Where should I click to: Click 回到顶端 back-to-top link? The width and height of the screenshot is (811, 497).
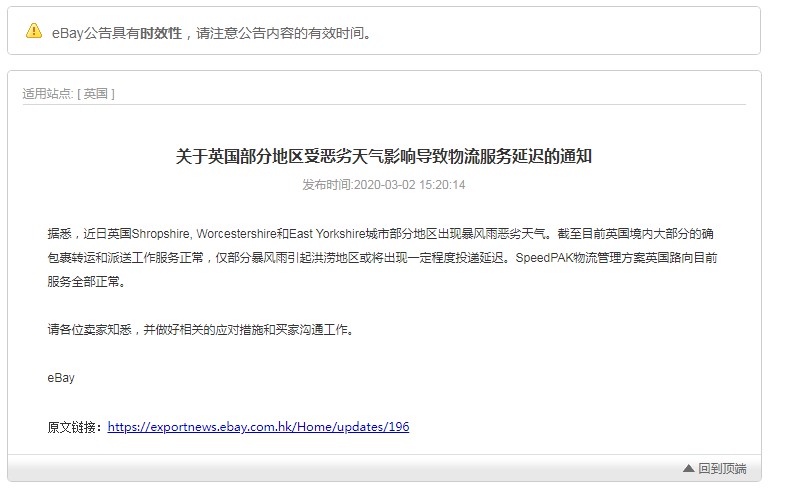click(x=722, y=469)
